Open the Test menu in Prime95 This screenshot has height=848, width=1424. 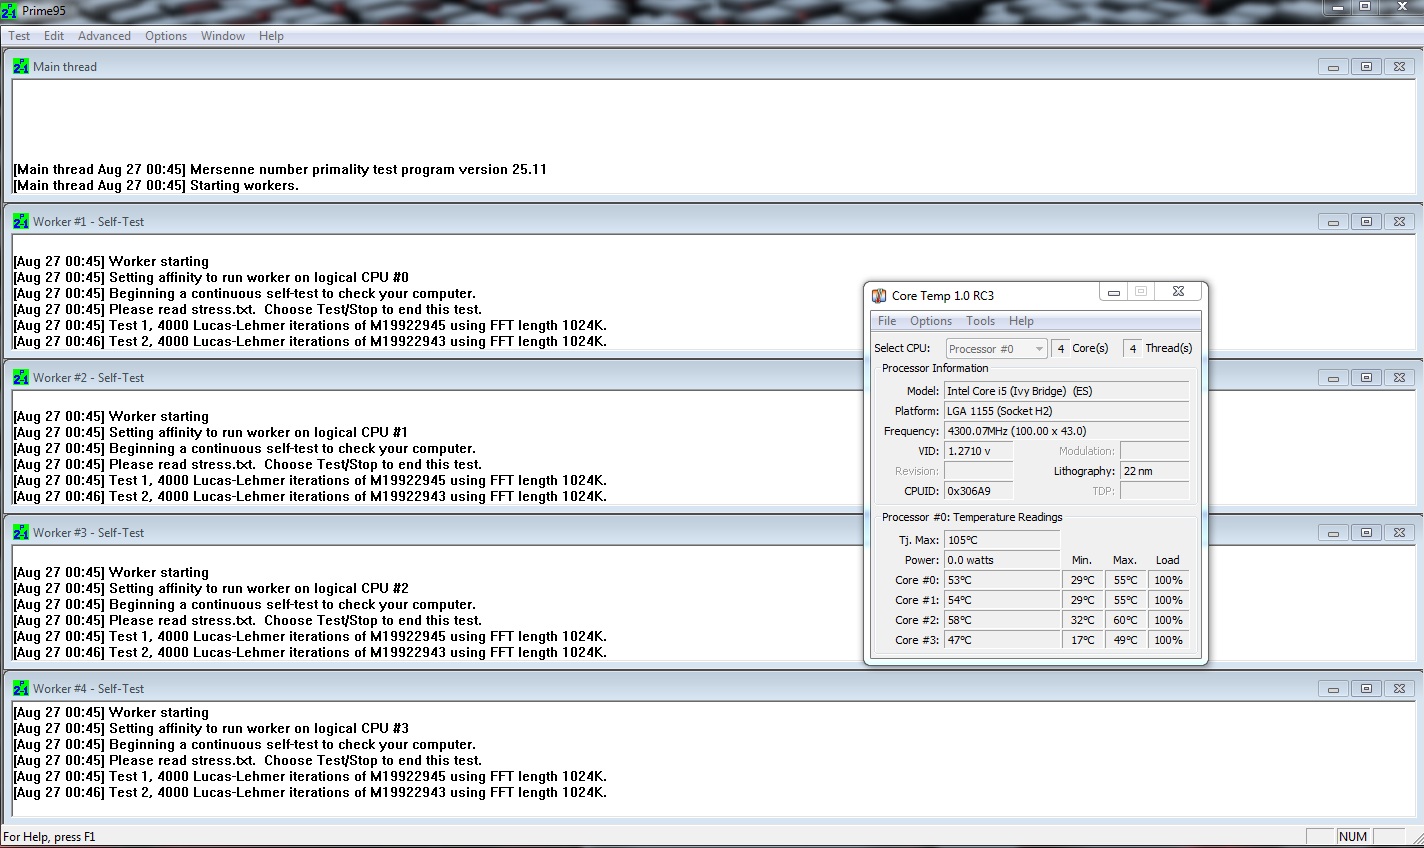point(19,36)
